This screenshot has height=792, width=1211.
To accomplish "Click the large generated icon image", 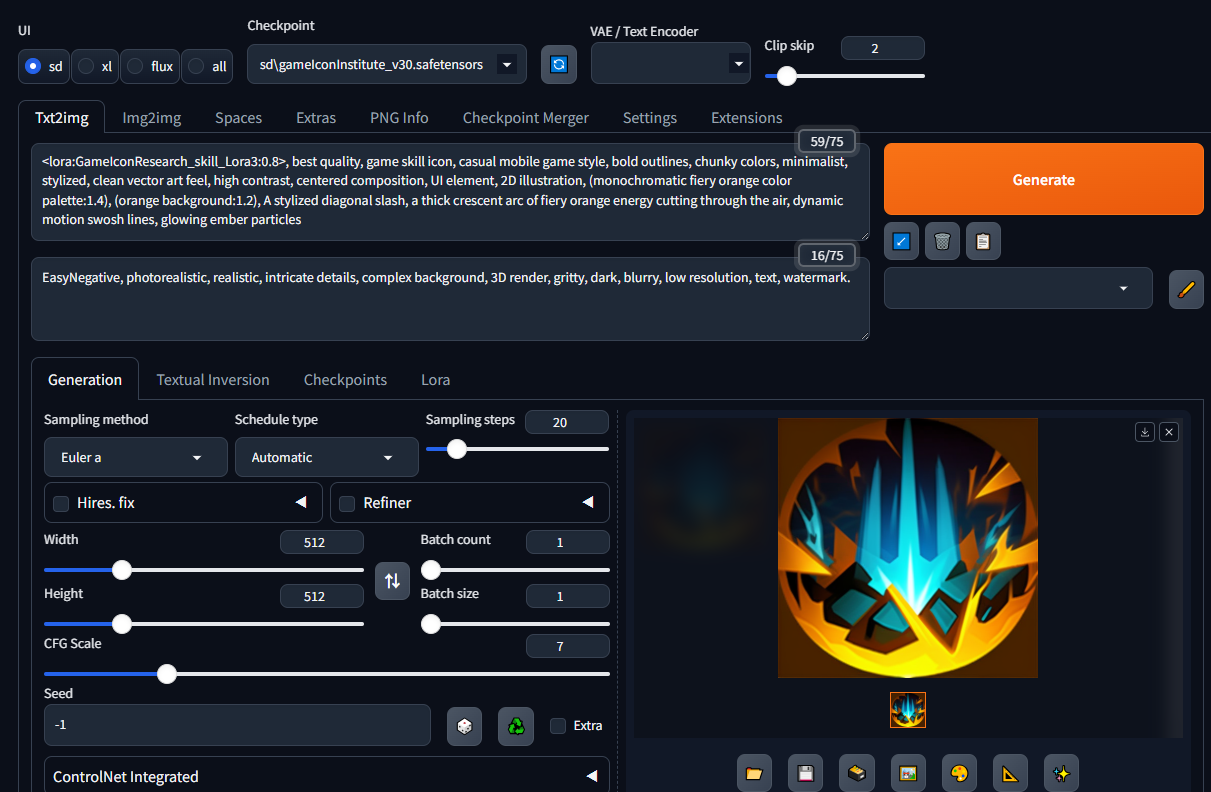I will click(908, 548).
